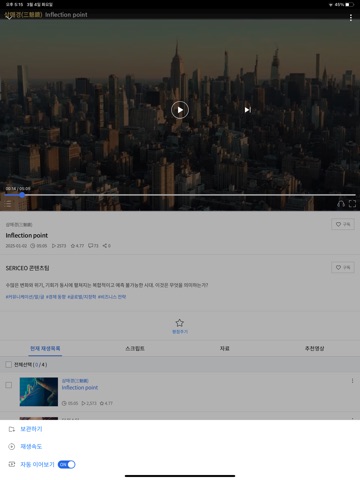Tap the 4.77 star rating under title

click(x=77, y=246)
